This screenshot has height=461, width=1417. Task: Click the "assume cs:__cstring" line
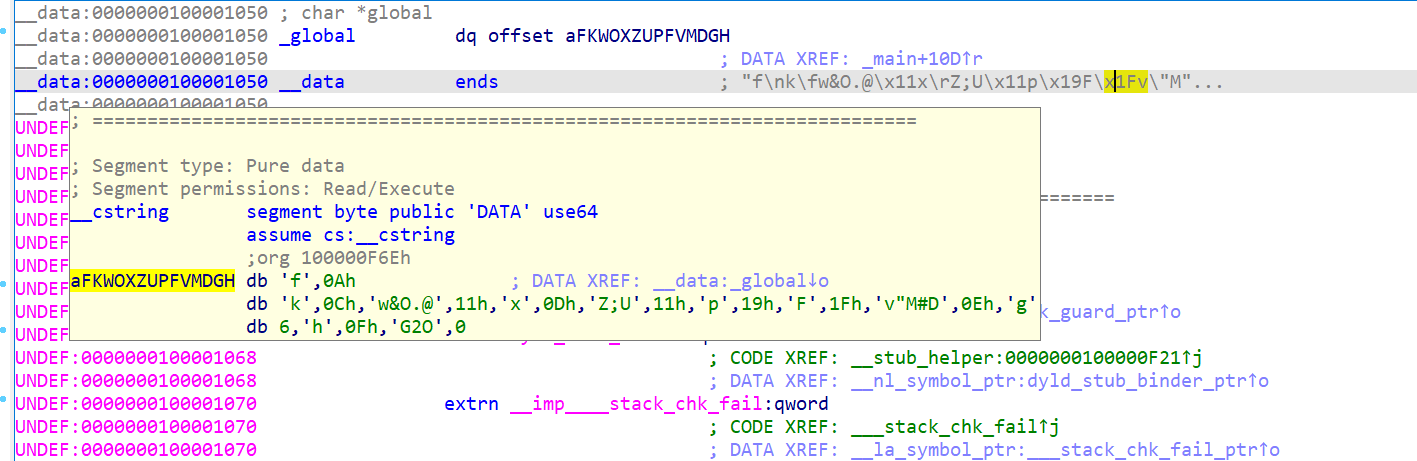[350, 235]
